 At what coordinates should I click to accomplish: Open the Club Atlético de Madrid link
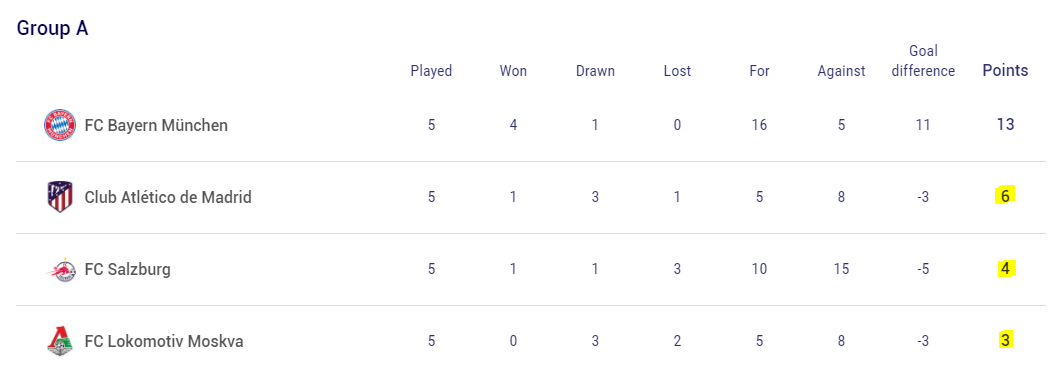[x=168, y=197]
